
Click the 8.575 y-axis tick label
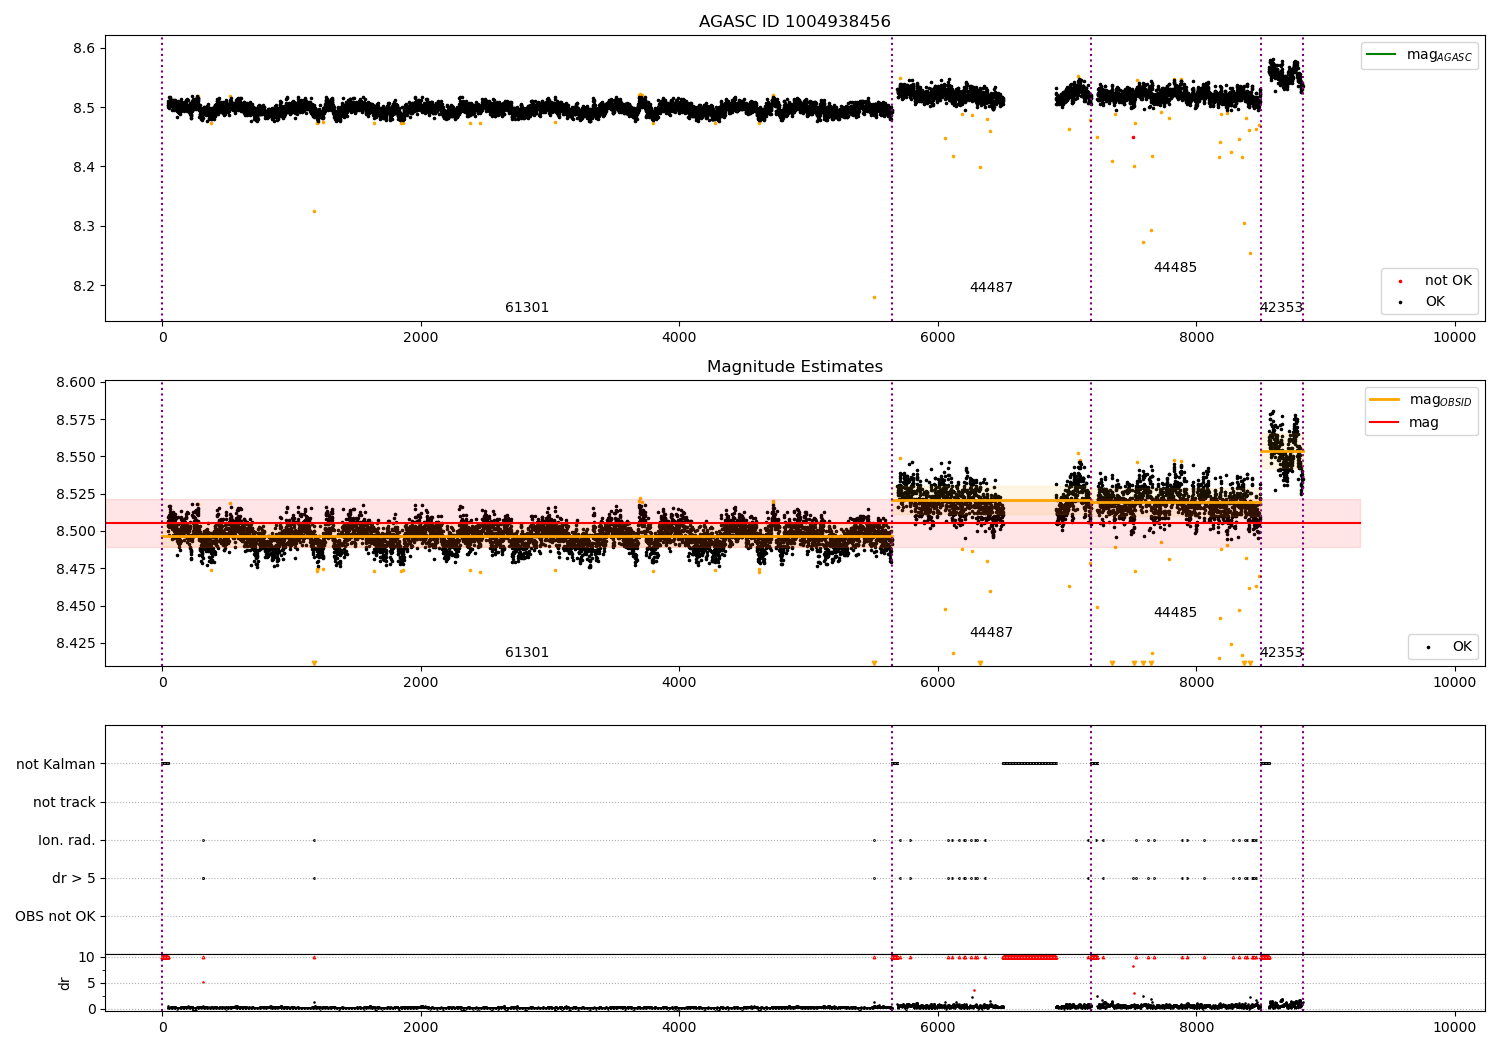click(x=75, y=420)
